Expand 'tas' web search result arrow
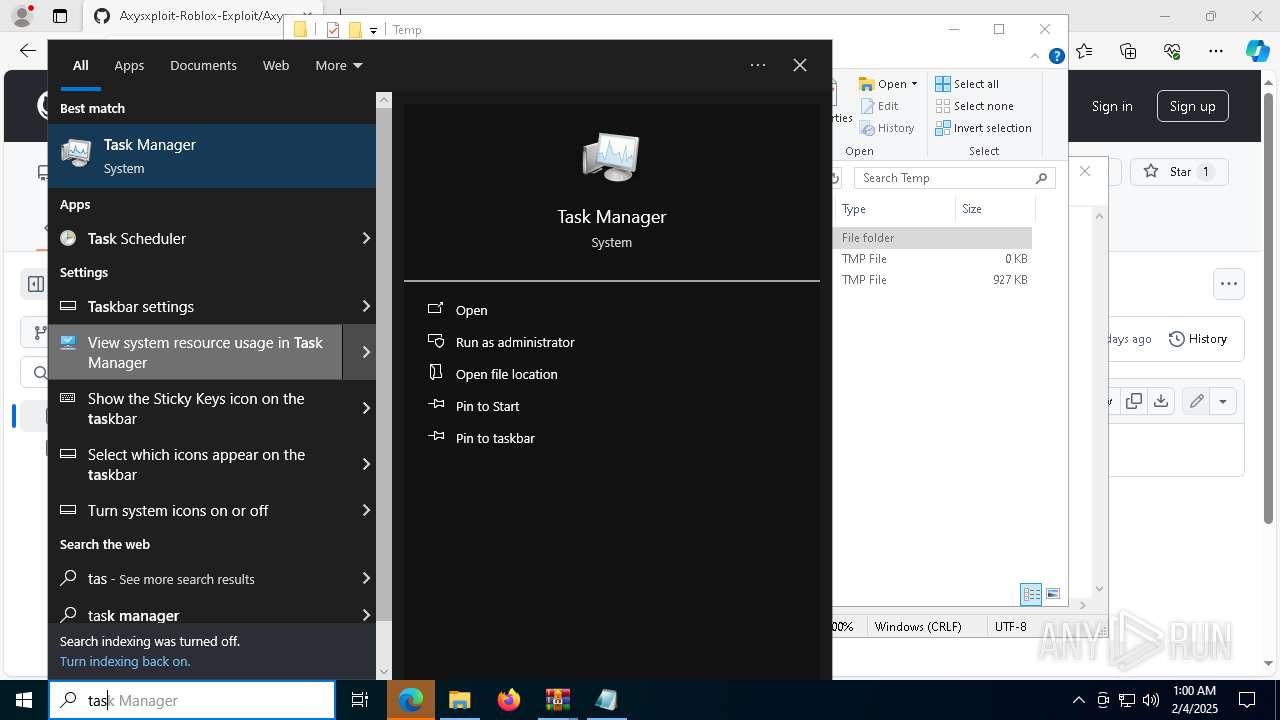The image size is (1280, 720). 366,578
